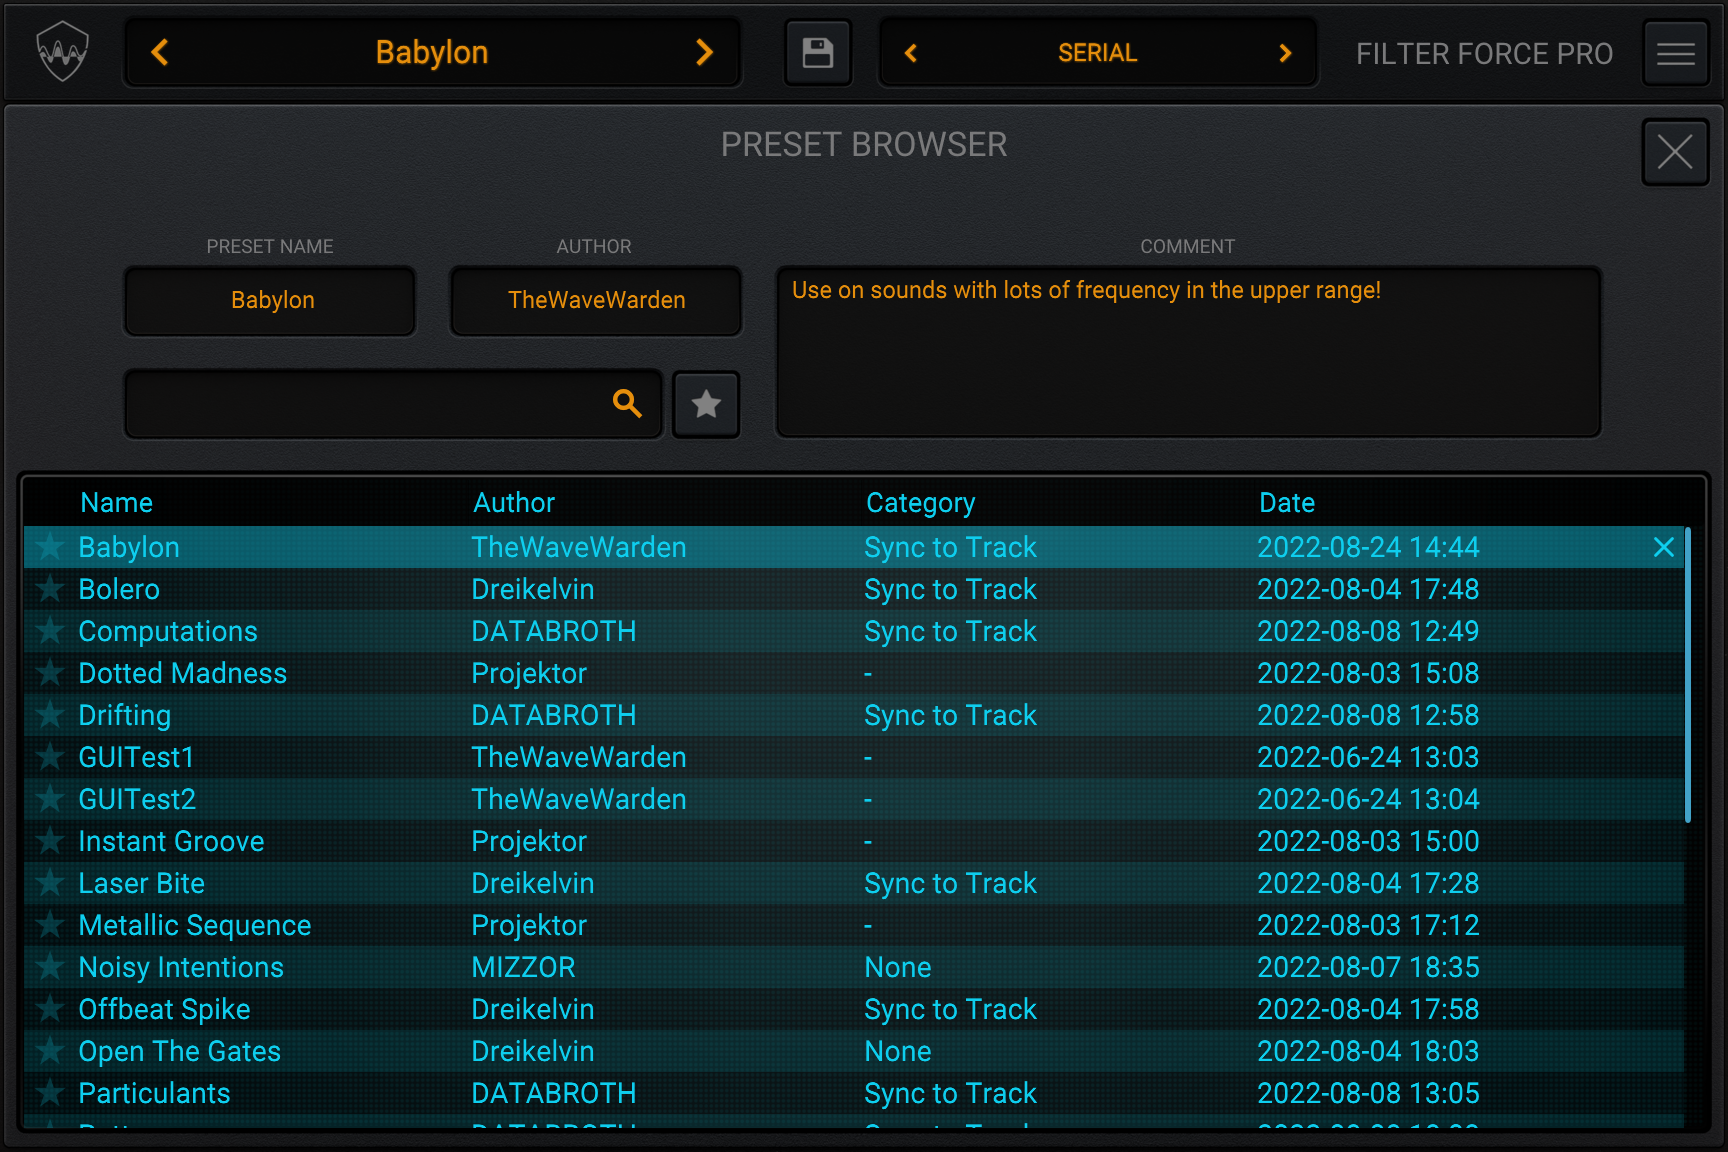The height and width of the screenshot is (1152, 1728).
Task: Click the preset list vertical scrollbar
Action: 1688,676
